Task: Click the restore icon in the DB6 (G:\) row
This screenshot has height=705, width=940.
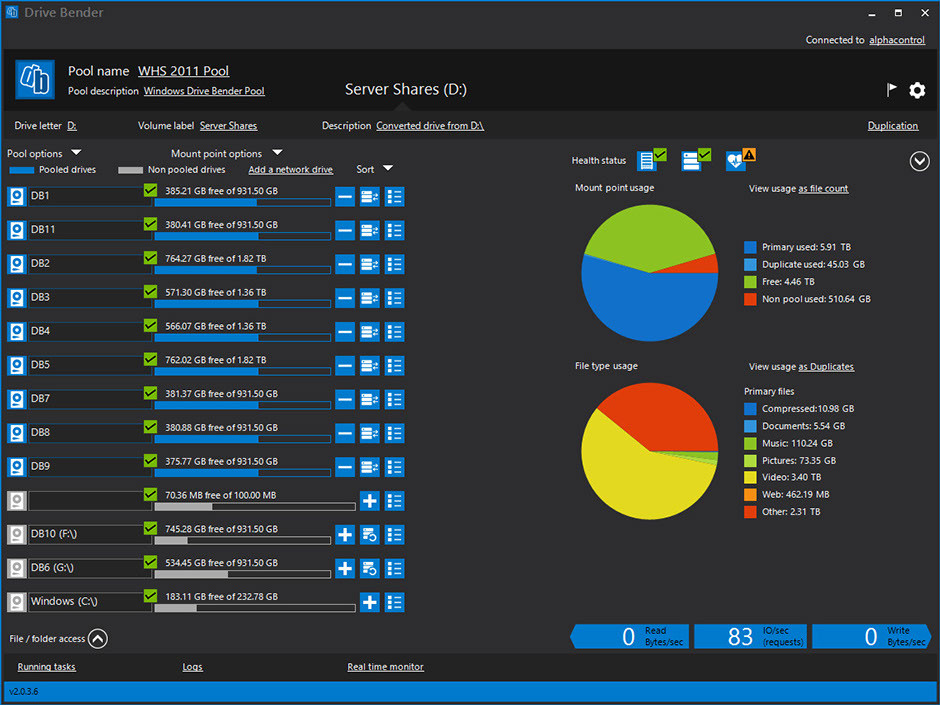Action: pos(370,568)
